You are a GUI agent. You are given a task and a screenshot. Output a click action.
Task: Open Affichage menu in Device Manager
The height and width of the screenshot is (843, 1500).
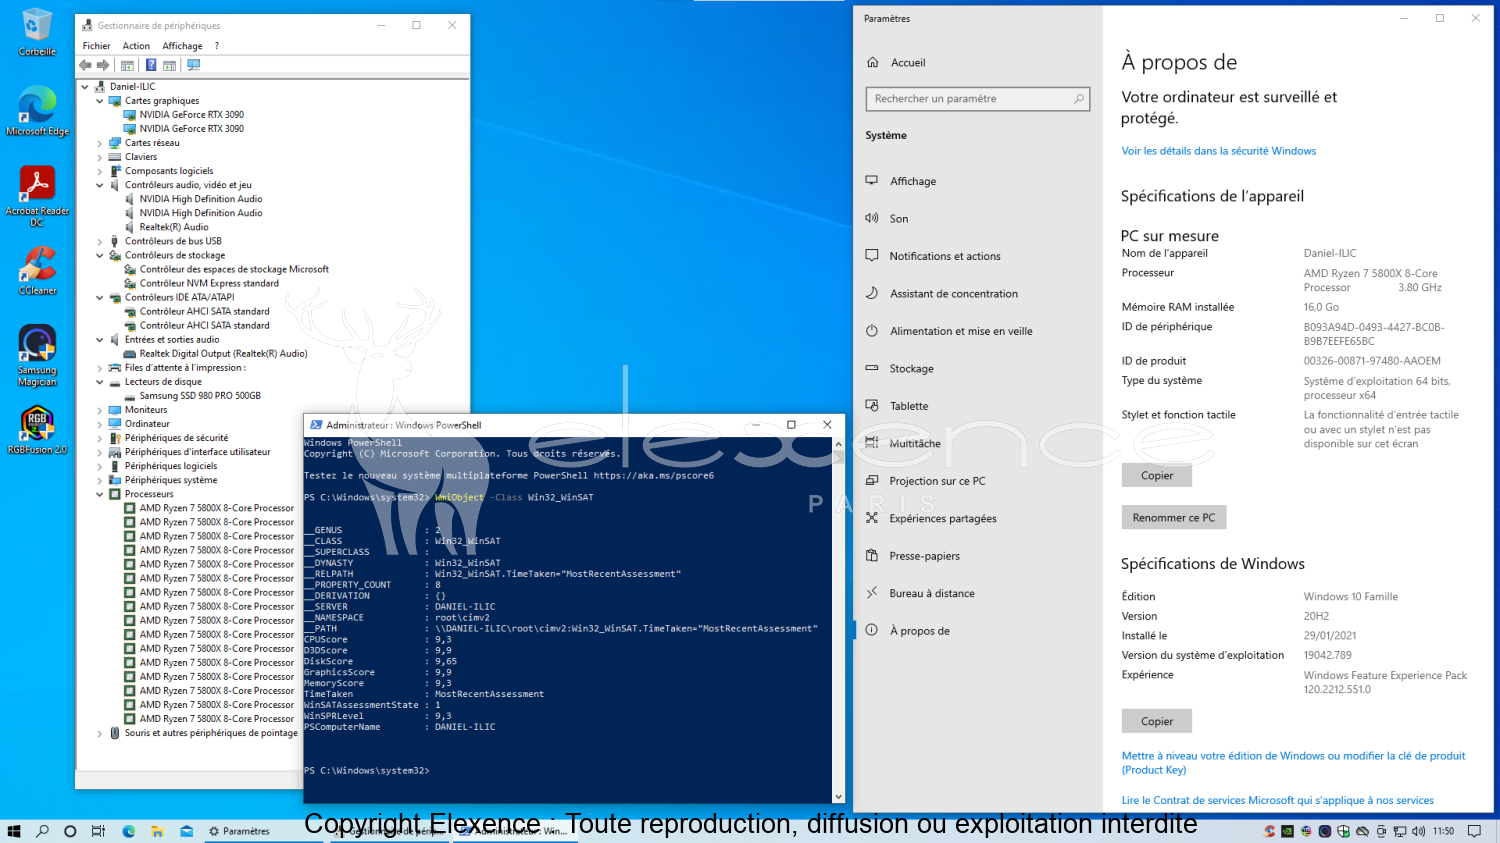(182, 46)
